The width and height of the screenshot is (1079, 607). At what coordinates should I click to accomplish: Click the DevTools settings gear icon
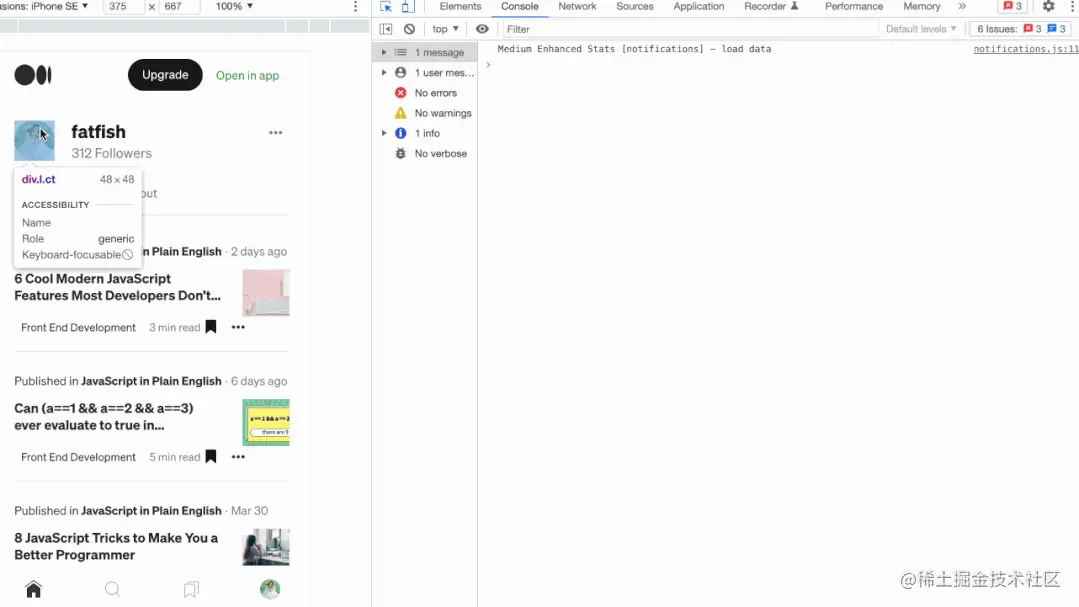[x=1047, y=7]
